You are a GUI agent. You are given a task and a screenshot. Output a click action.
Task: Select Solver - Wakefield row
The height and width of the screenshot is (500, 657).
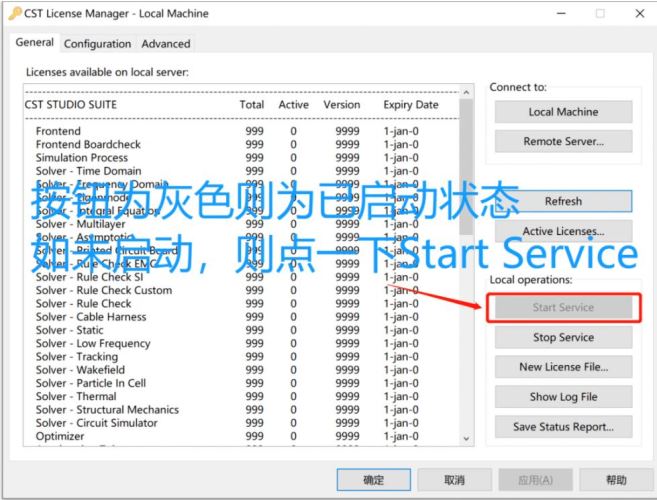click(x=241, y=370)
